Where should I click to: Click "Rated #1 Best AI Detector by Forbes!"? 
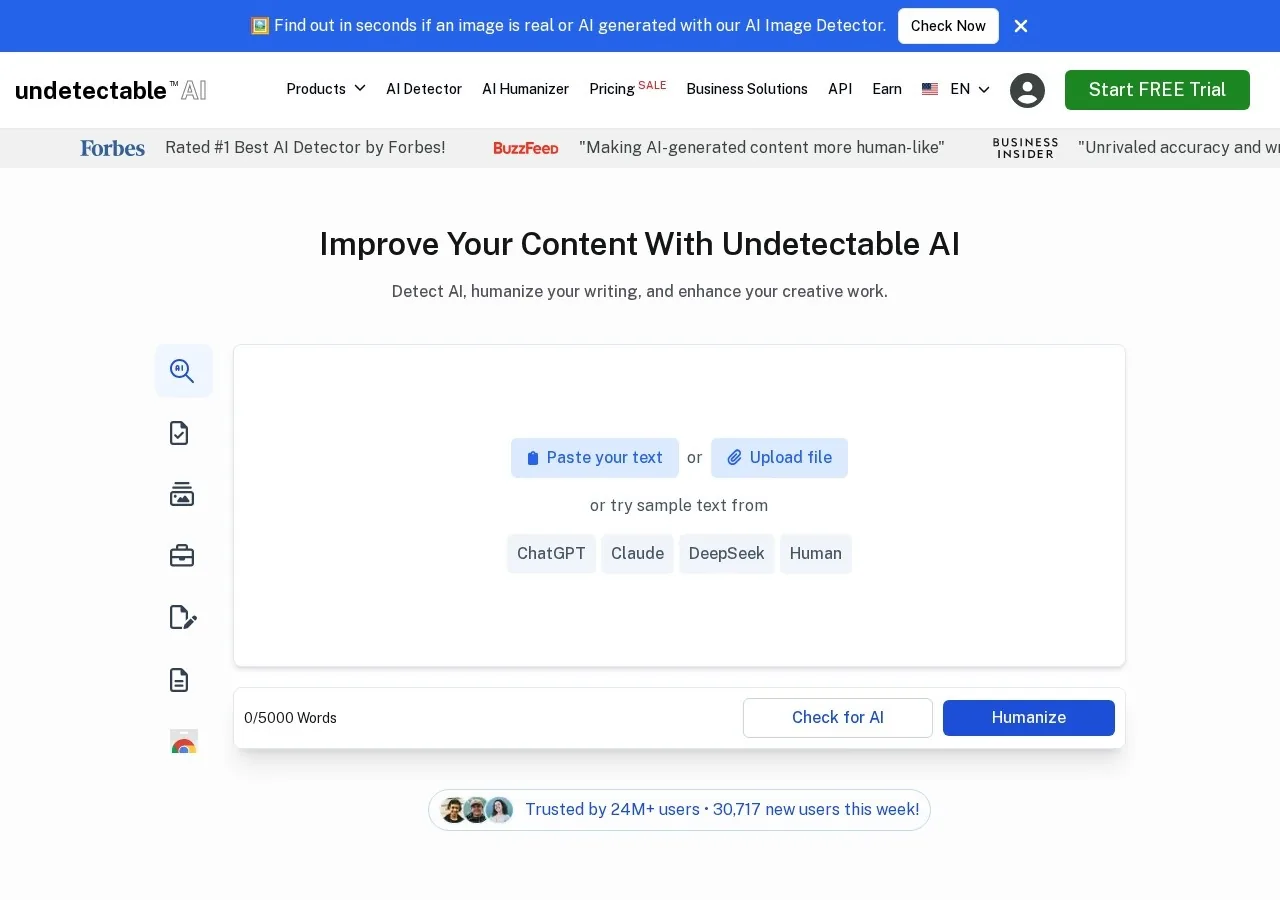(x=305, y=148)
